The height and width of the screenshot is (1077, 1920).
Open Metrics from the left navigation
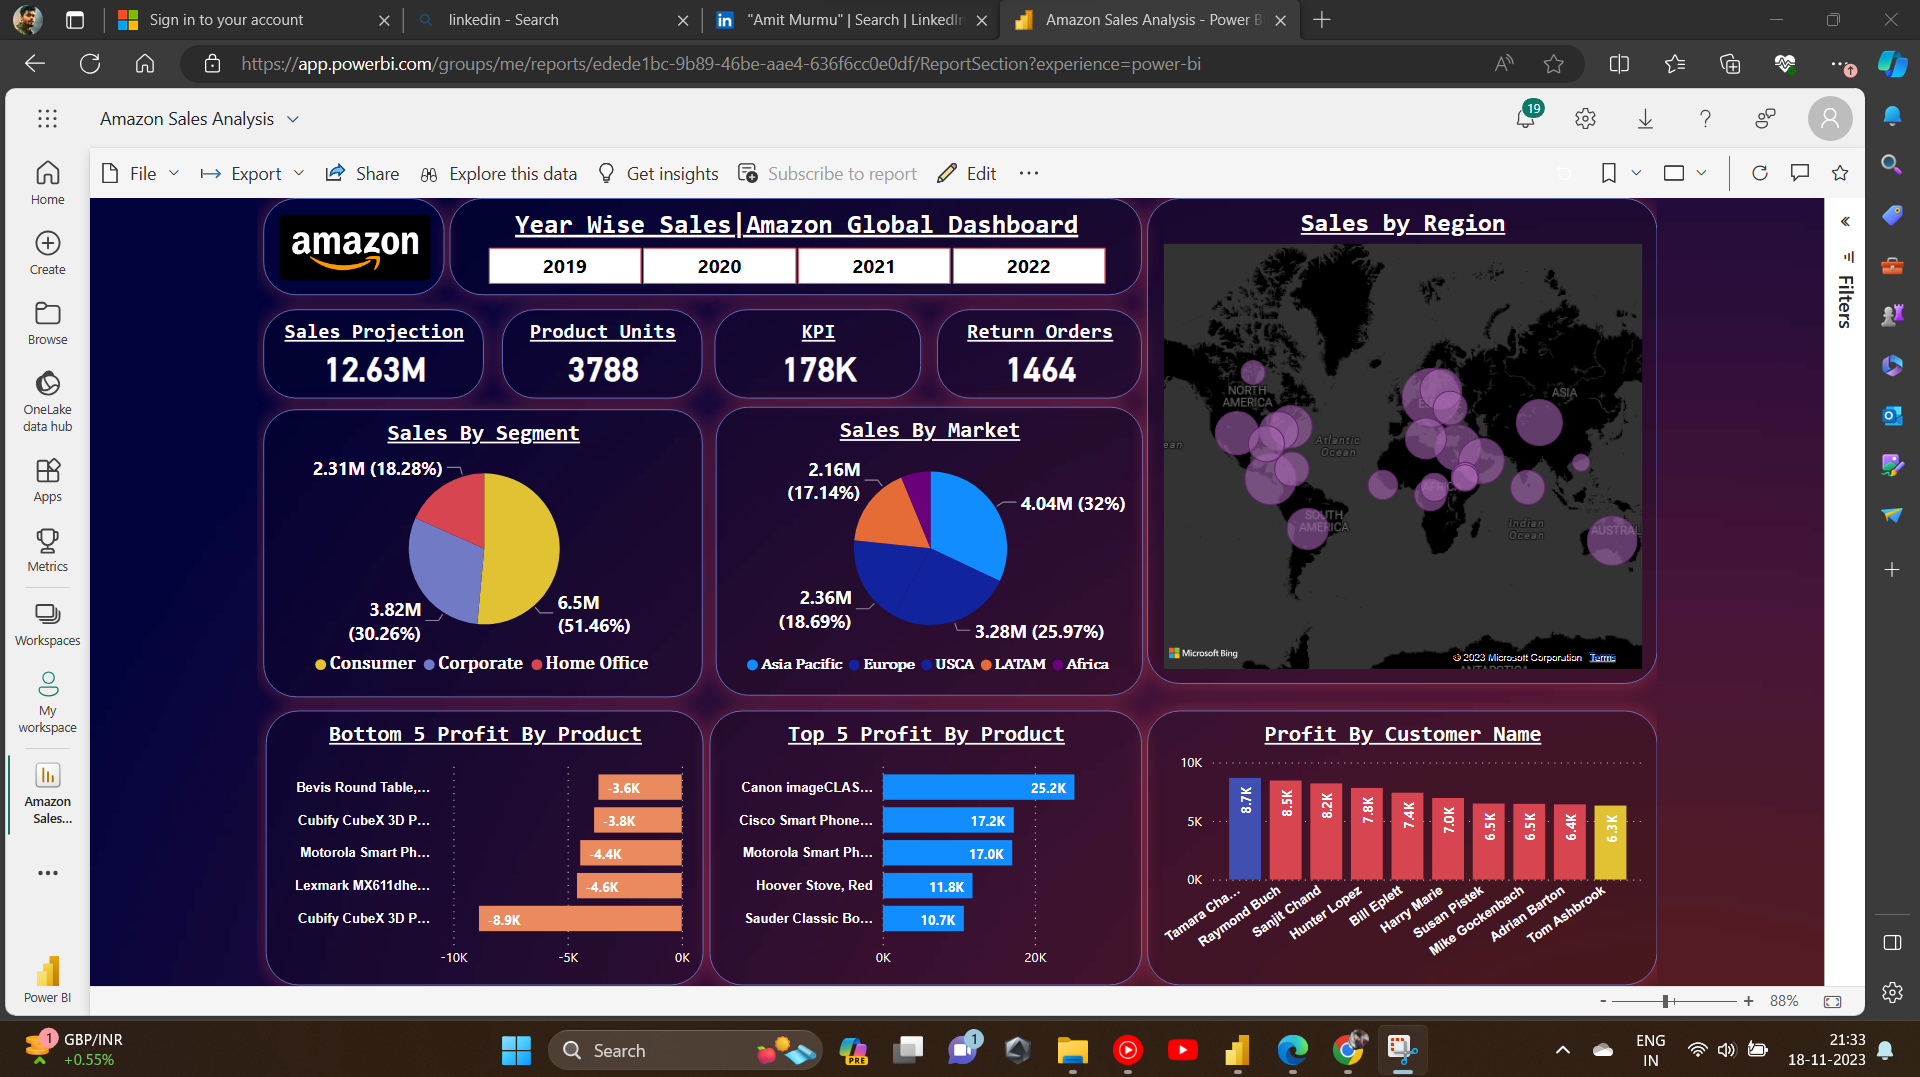click(x=47, y=550)
